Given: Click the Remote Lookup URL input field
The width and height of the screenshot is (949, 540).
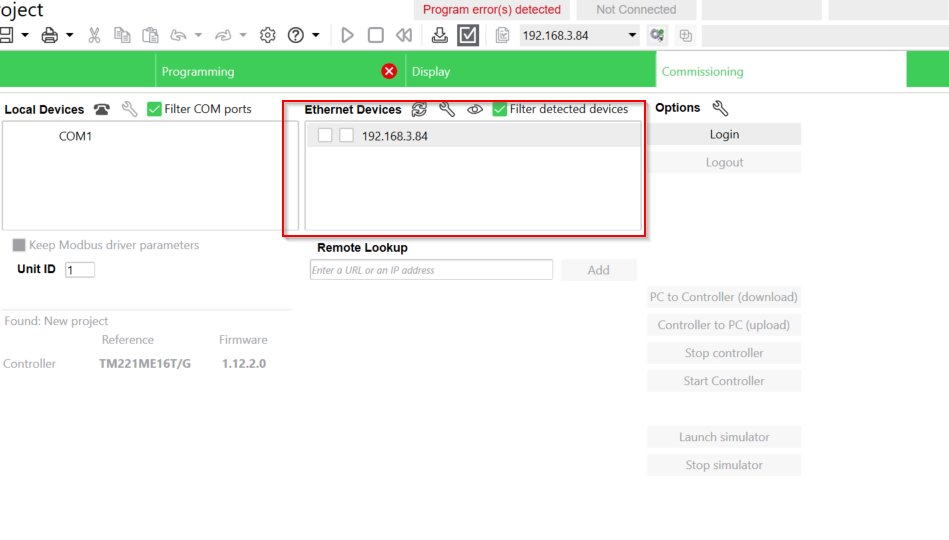Looking at the screenshot, I should (431, 270).
